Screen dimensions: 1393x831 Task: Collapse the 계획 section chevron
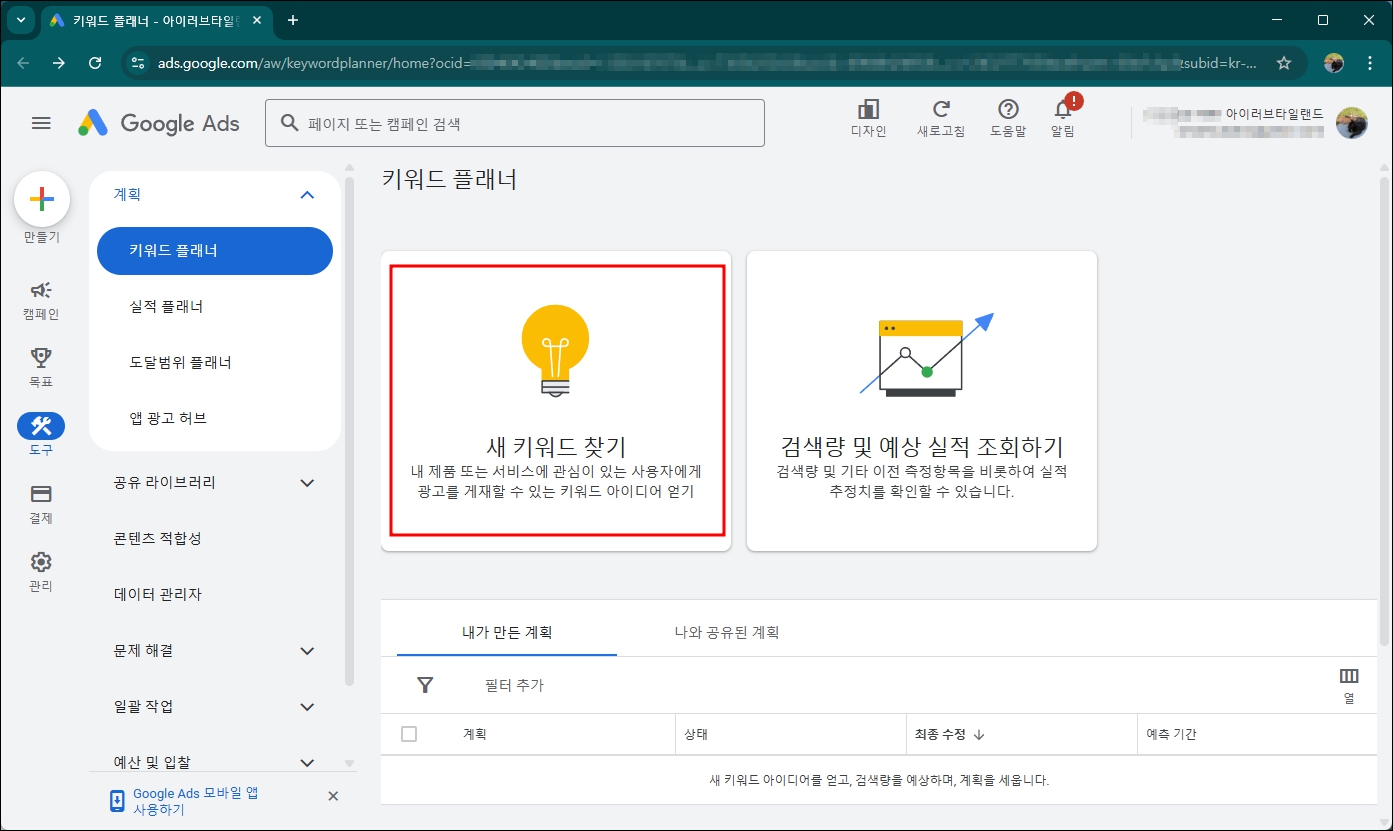310,194
